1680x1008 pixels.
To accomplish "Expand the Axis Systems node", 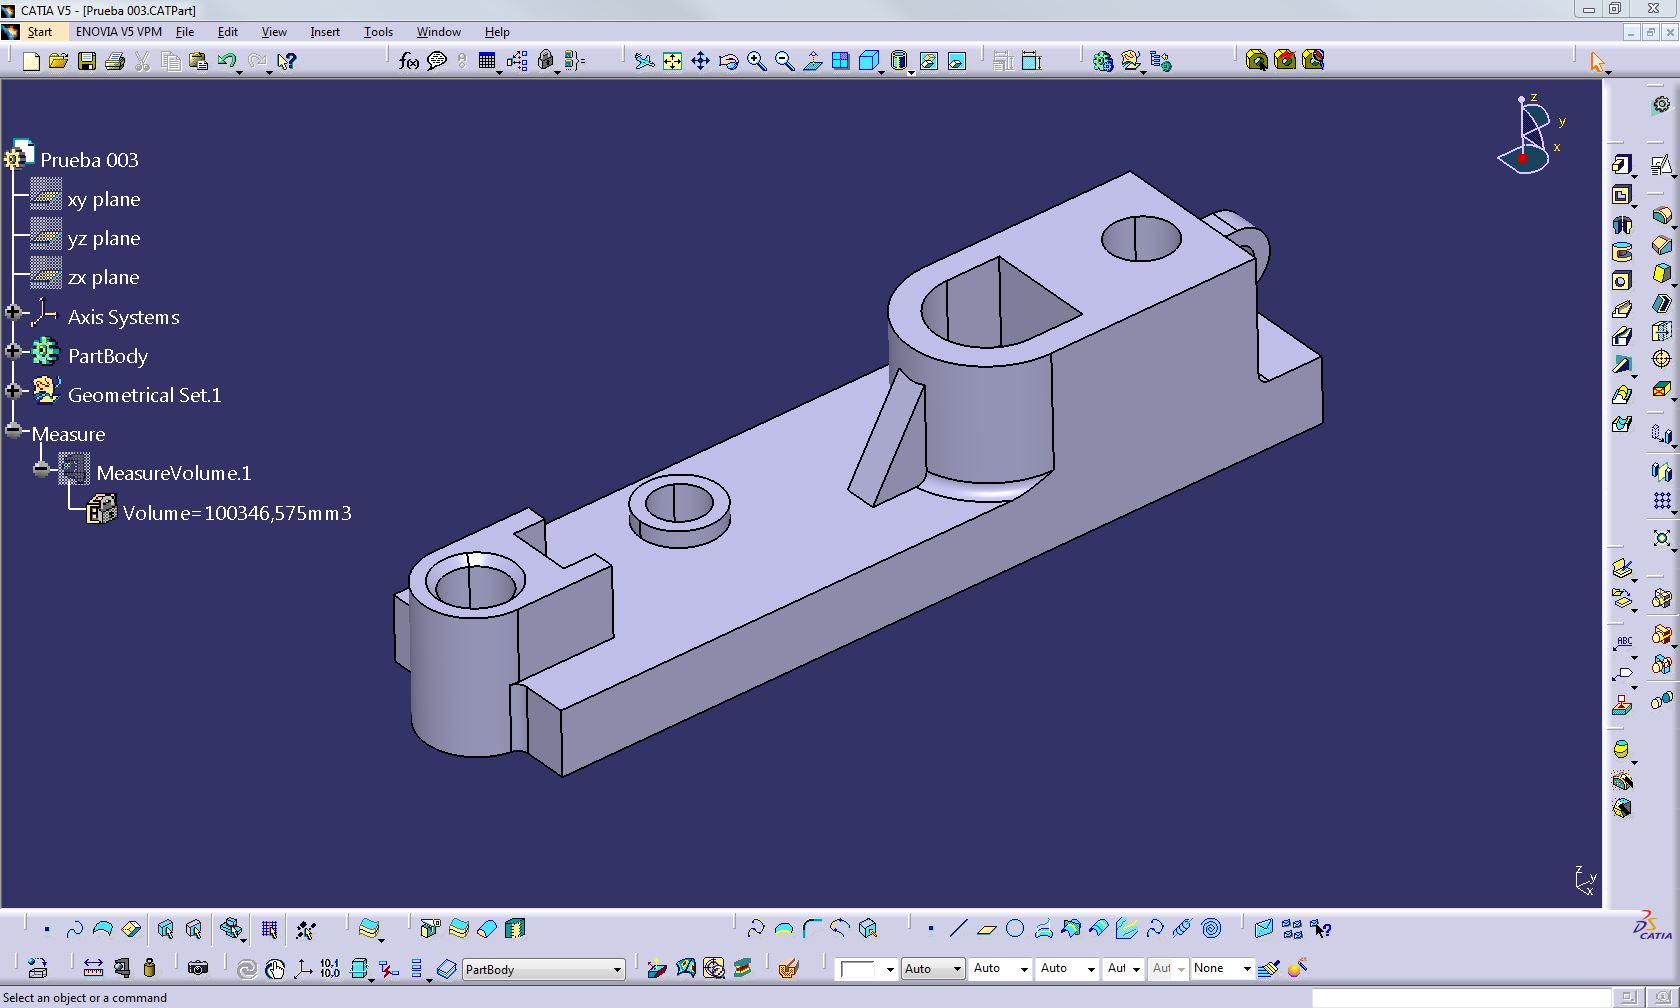I will pos(13,313).
